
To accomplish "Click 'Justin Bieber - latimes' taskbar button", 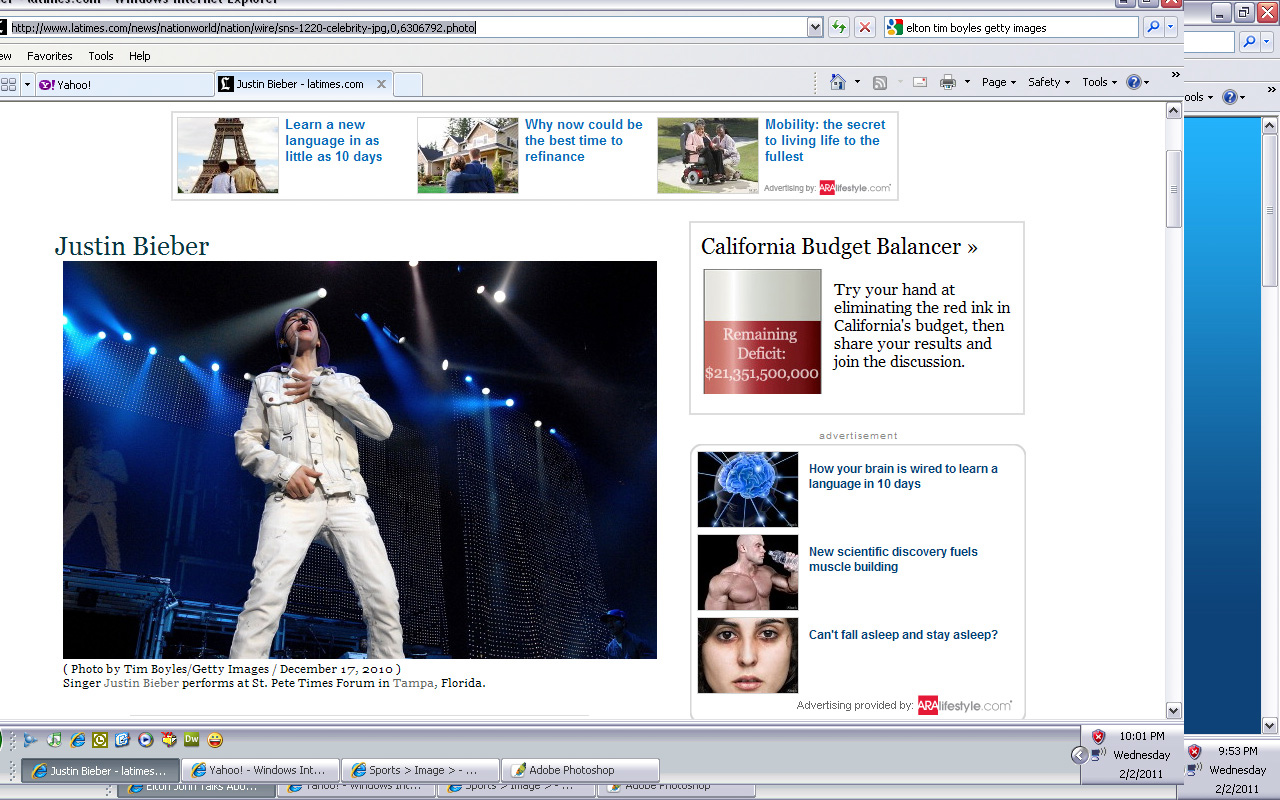I will pyautogui.click(x=101, y=770).
